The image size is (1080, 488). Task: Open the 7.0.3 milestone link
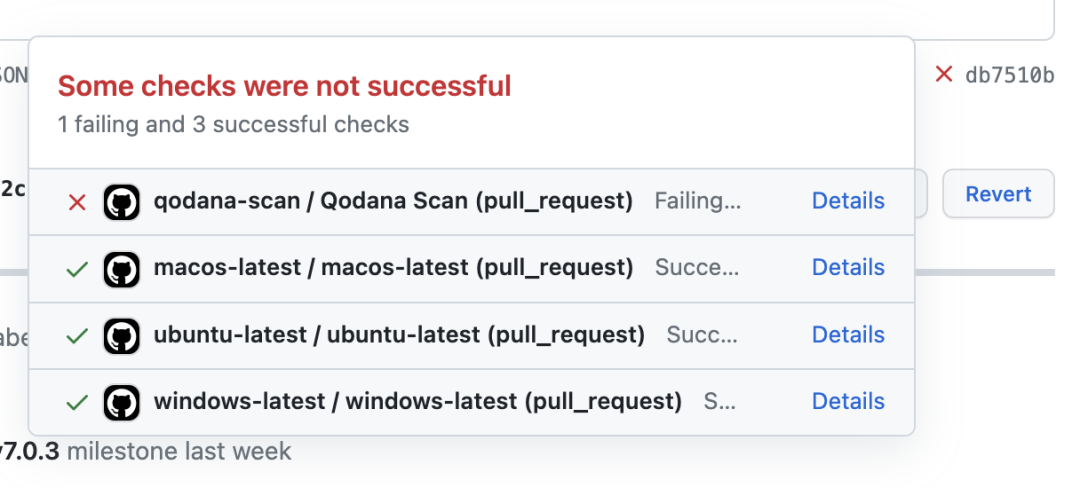point(30,451)
